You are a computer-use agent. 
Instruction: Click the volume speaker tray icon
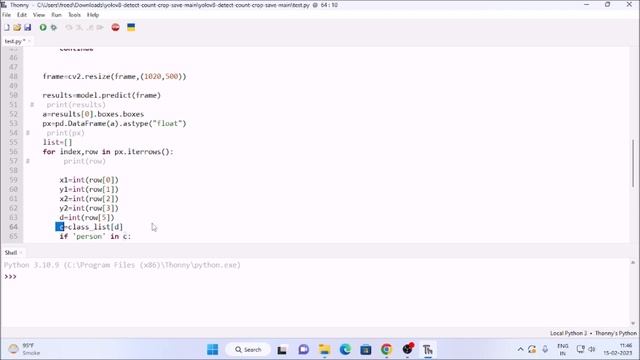click(591, 349)
